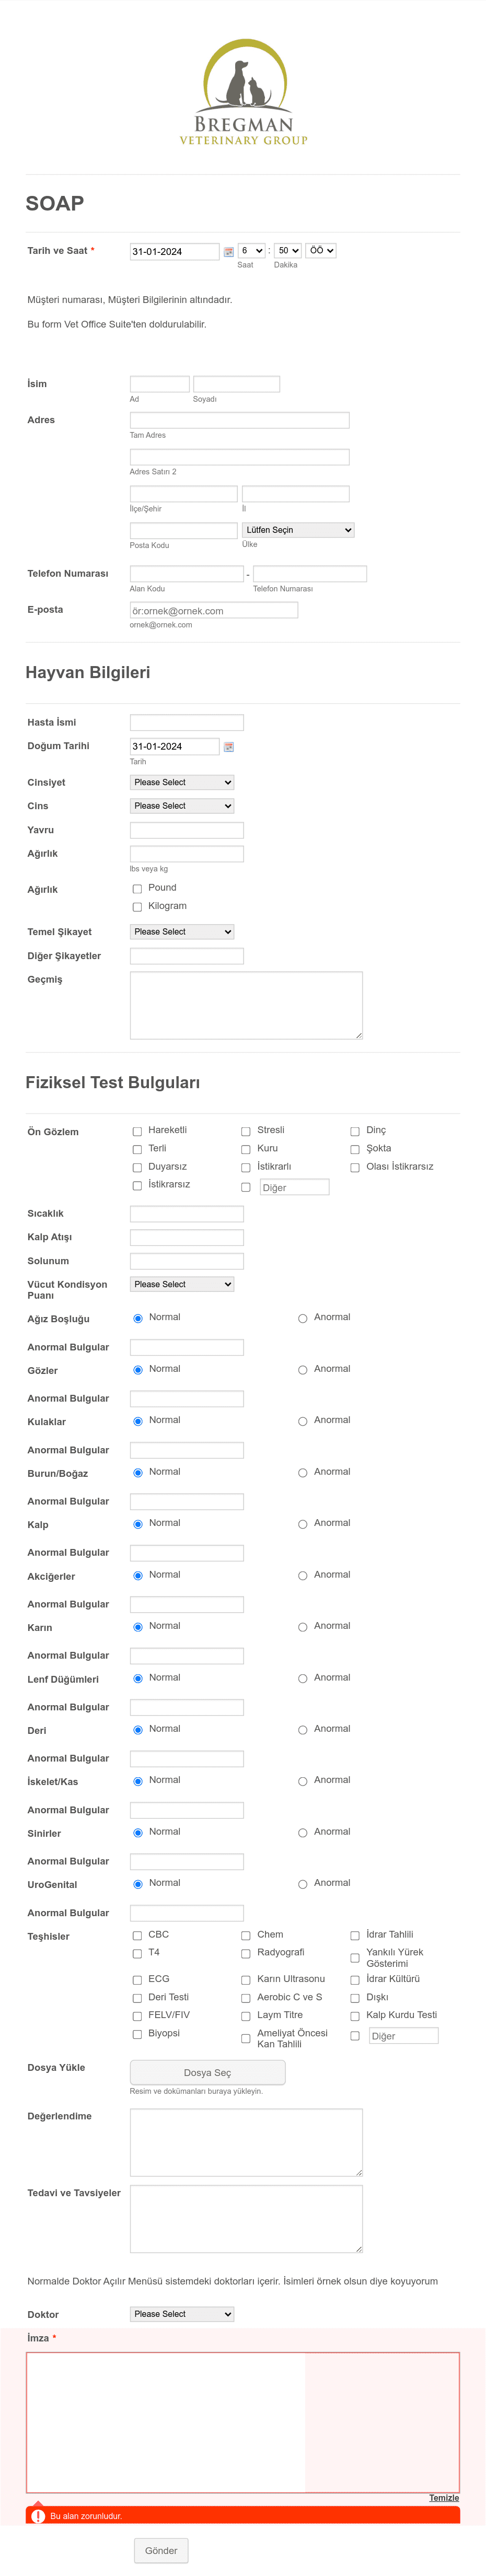The width and height of the screenshot is (486, 2576).
Task: Click the Temizle signature clear link
Action: 444,2498
